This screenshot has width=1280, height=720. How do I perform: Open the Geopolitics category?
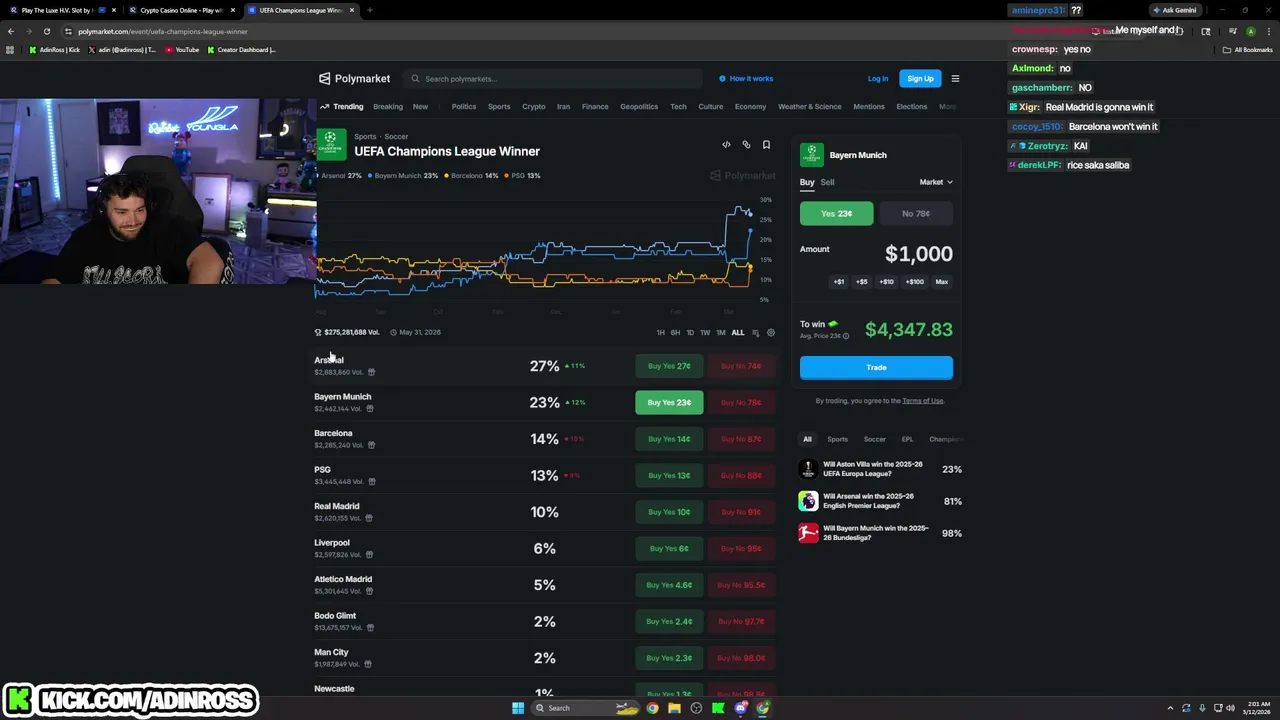click(x=639, y=106)
